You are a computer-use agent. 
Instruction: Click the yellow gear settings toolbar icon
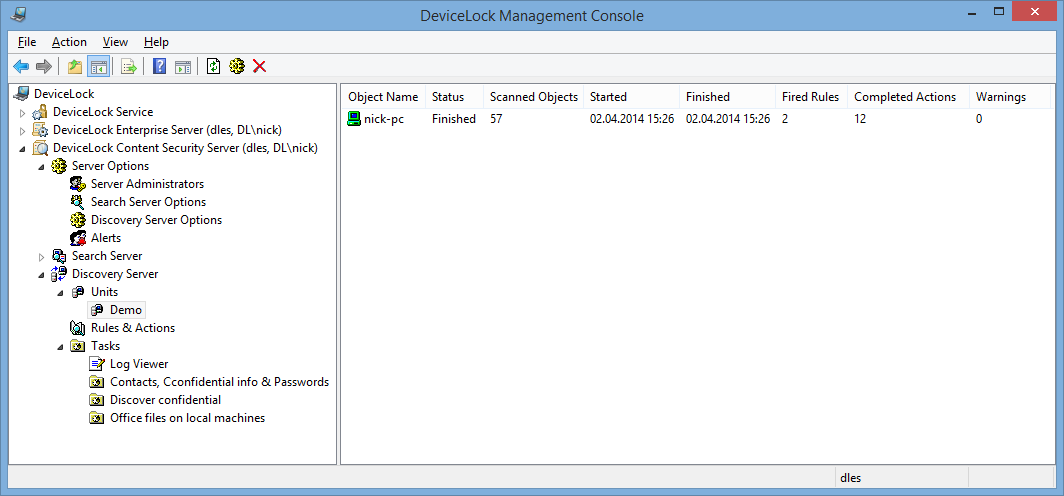236,66
